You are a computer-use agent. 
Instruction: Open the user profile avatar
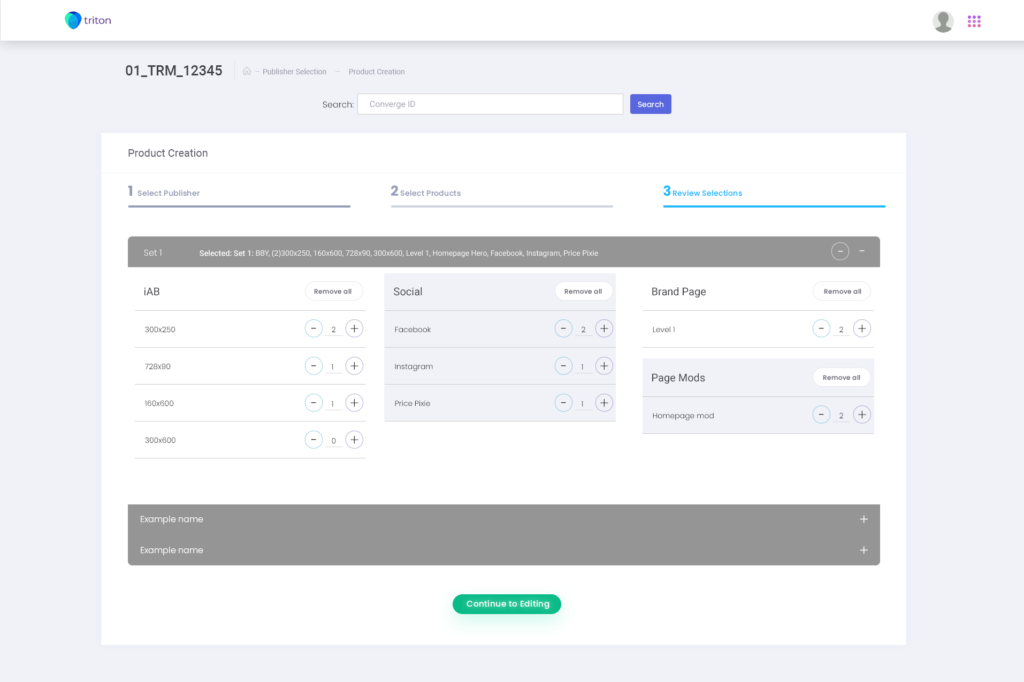click(942, 21)
